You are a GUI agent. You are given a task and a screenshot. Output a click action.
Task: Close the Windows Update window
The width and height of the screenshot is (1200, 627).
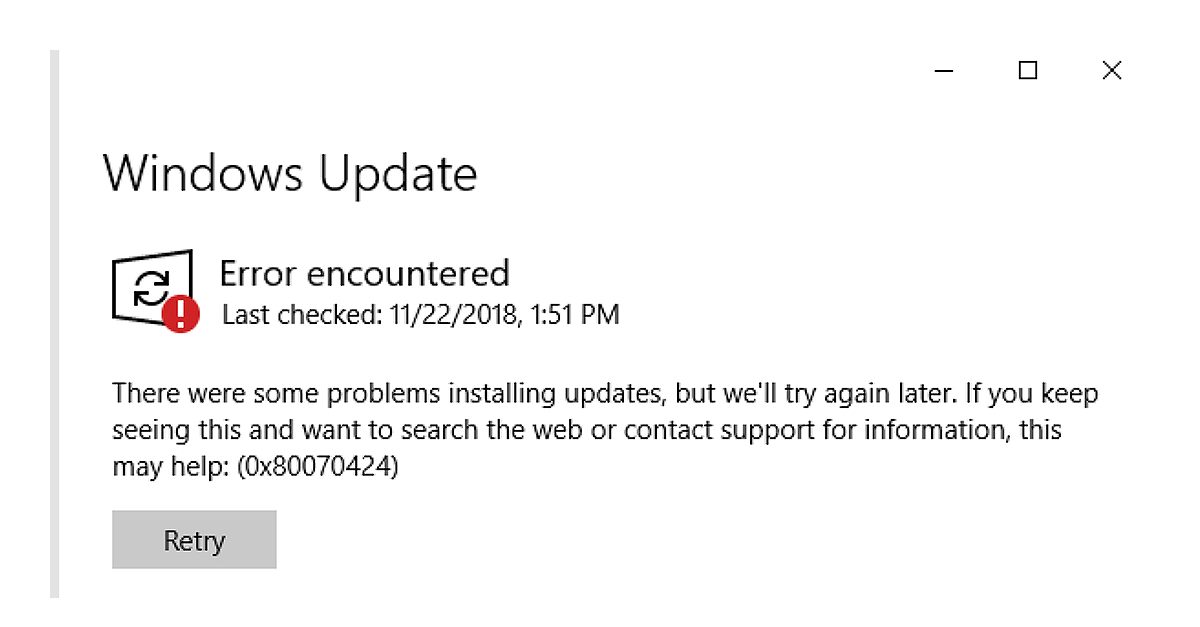click(x=1111, y=70)
